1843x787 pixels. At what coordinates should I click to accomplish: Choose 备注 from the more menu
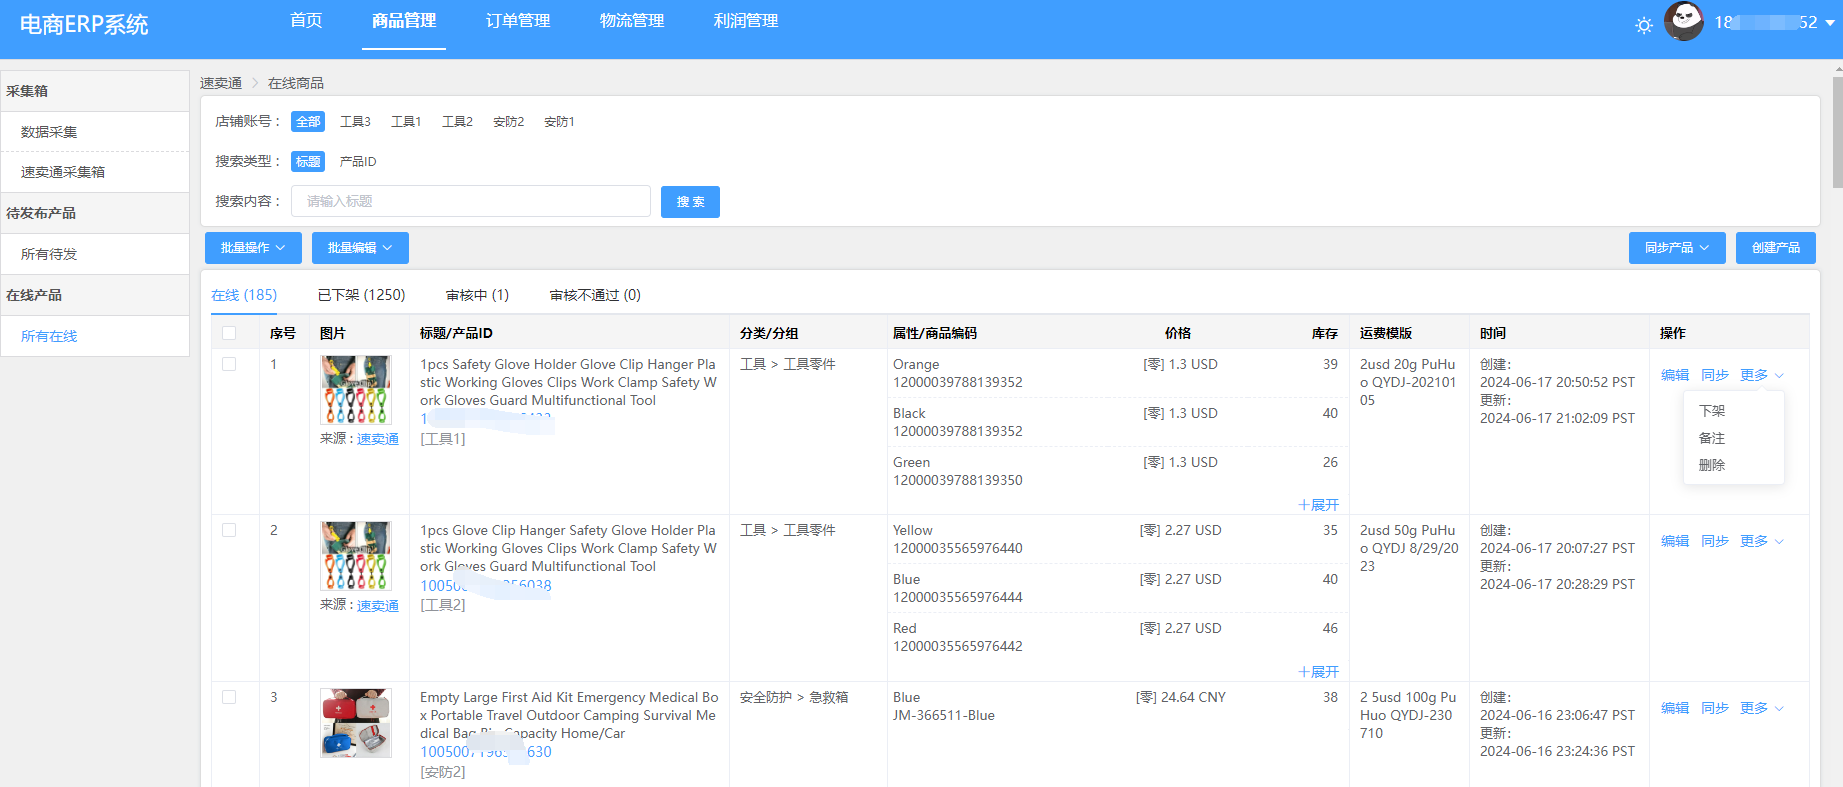point(1712,438)
